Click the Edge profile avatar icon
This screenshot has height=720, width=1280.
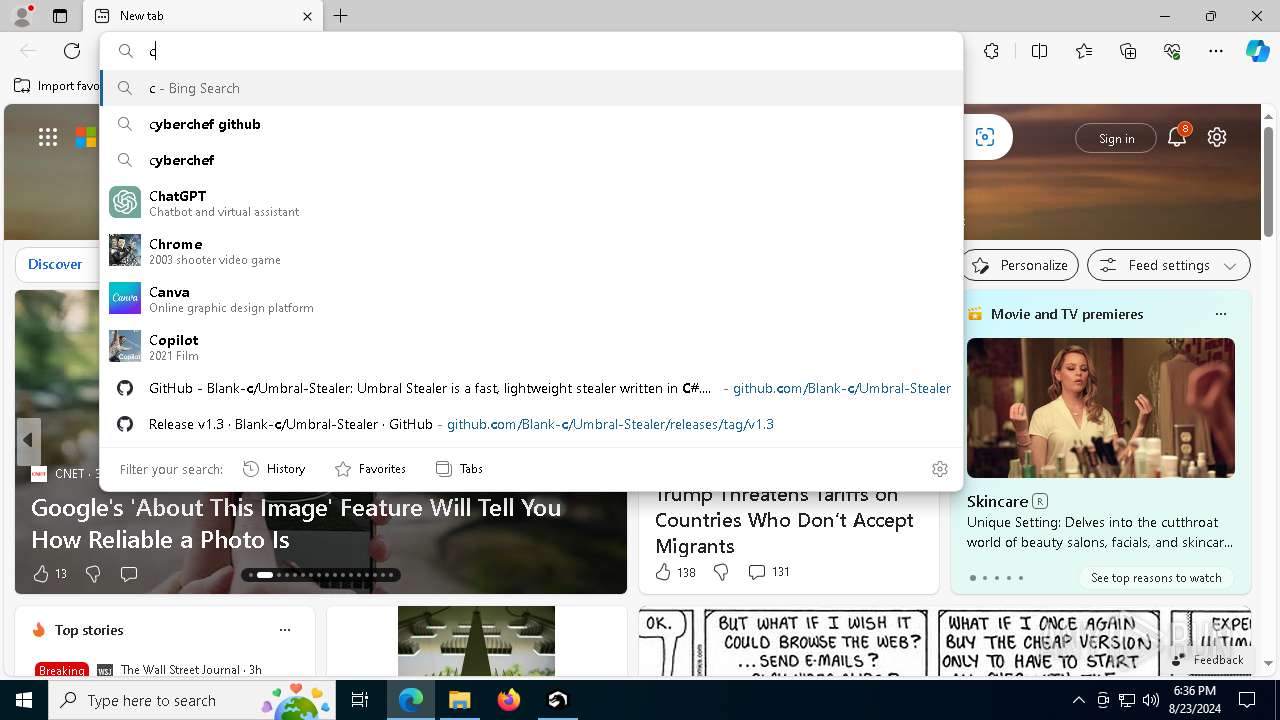pos(22,16)
